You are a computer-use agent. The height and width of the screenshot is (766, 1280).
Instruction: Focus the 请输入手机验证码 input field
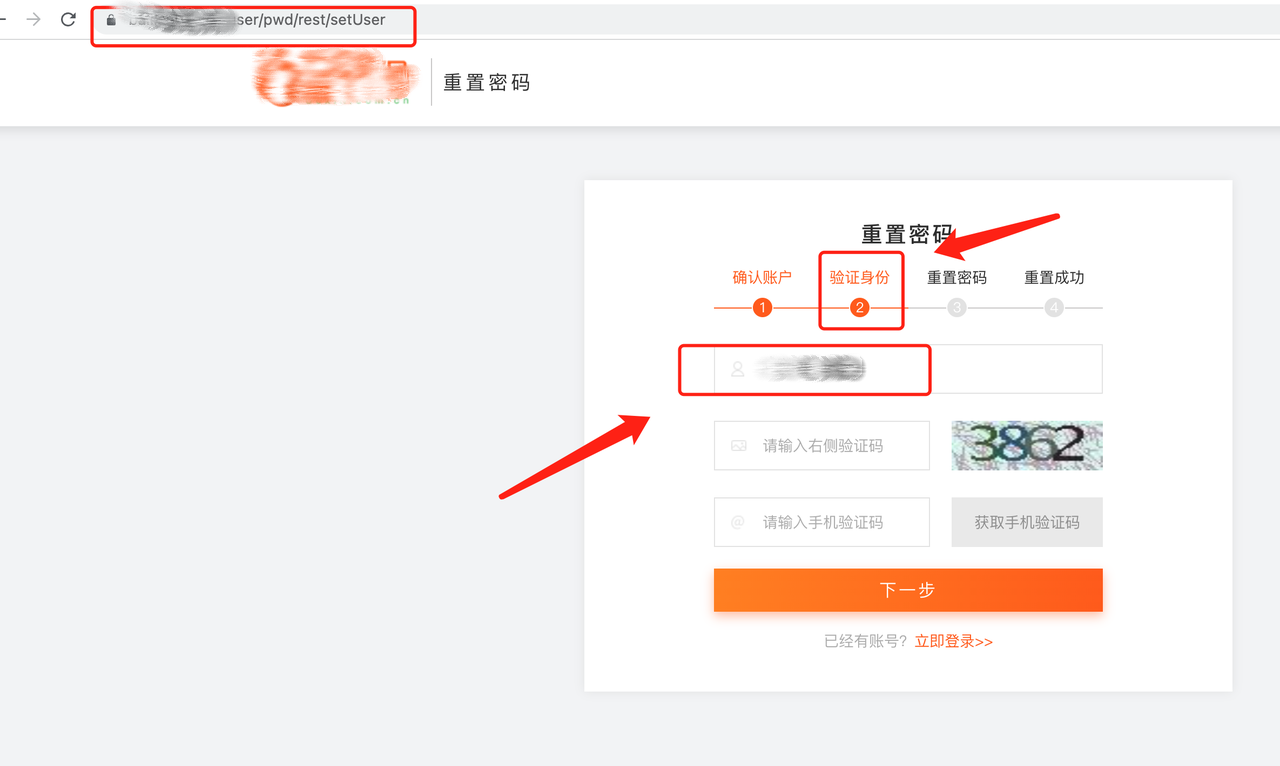coord(835,522)
